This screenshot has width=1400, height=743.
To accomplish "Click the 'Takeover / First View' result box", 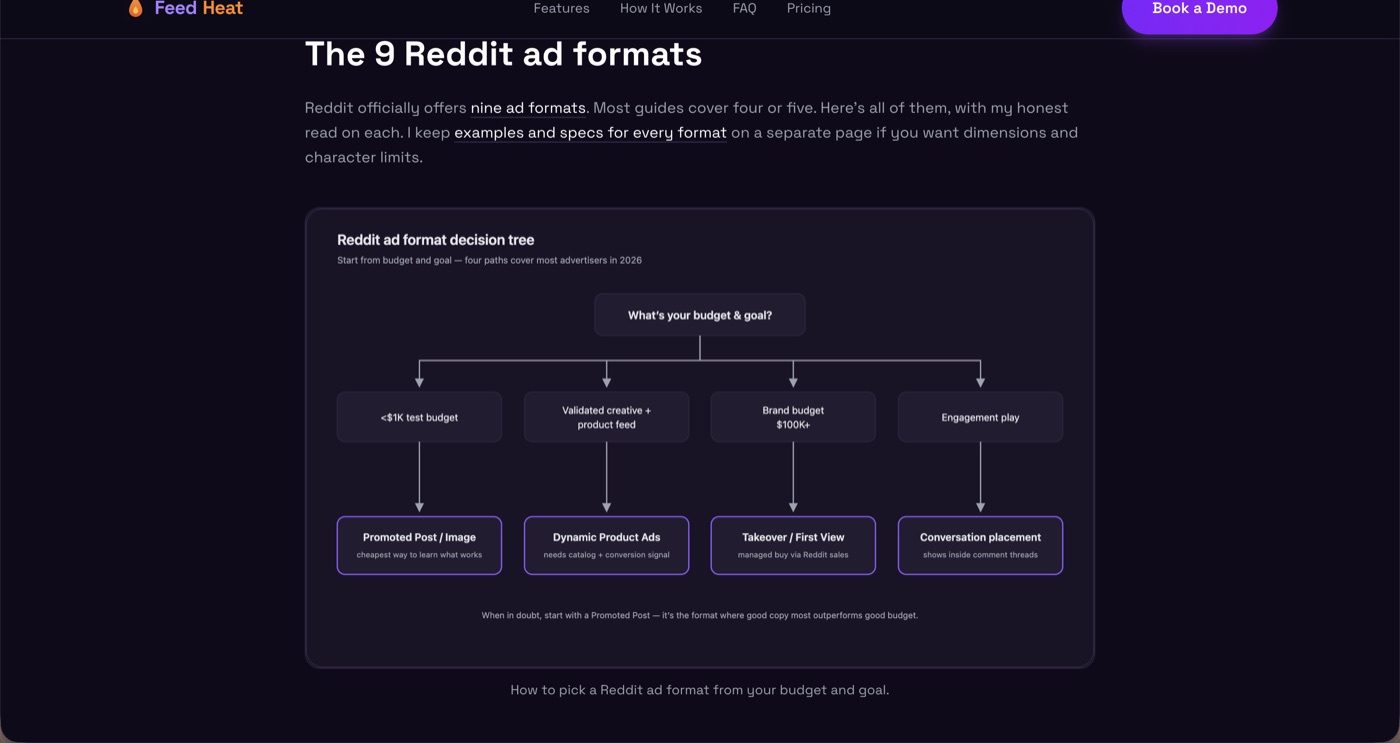I will point(793,545).
